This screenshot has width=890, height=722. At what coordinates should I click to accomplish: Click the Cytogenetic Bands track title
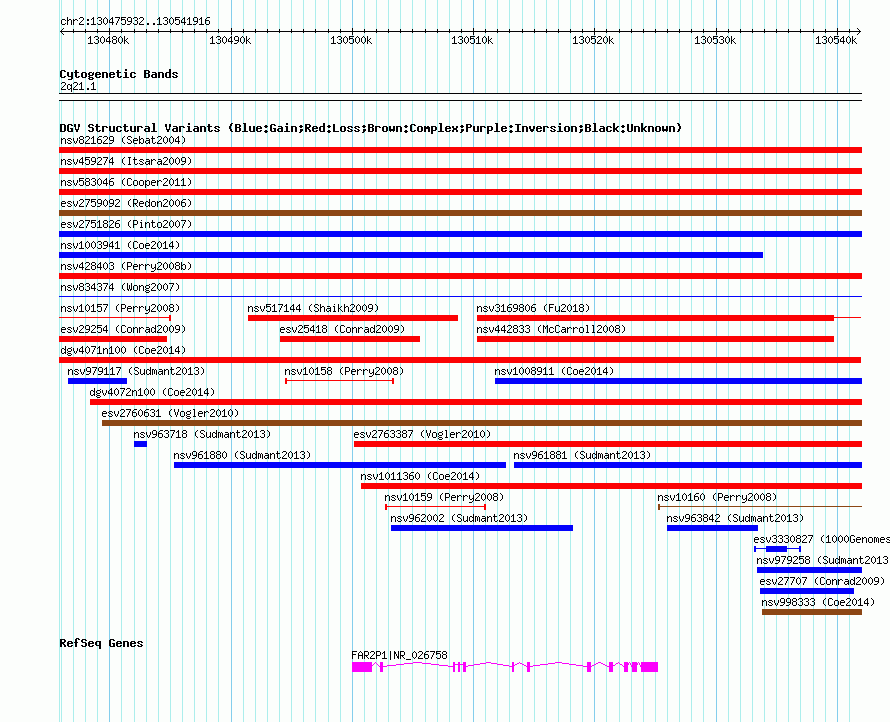point(119,74)
